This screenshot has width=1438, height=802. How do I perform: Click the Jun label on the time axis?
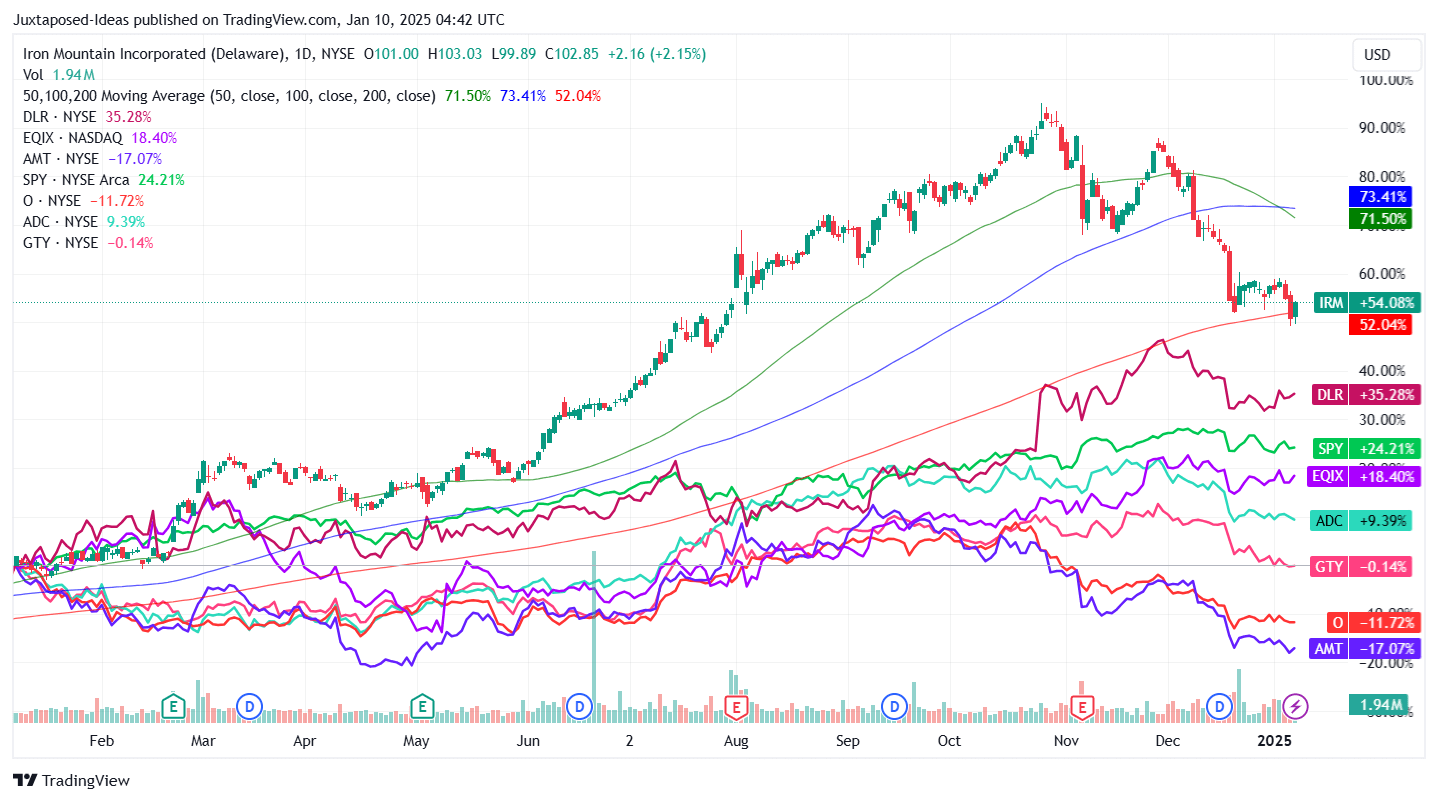click(x=529, y=741)
